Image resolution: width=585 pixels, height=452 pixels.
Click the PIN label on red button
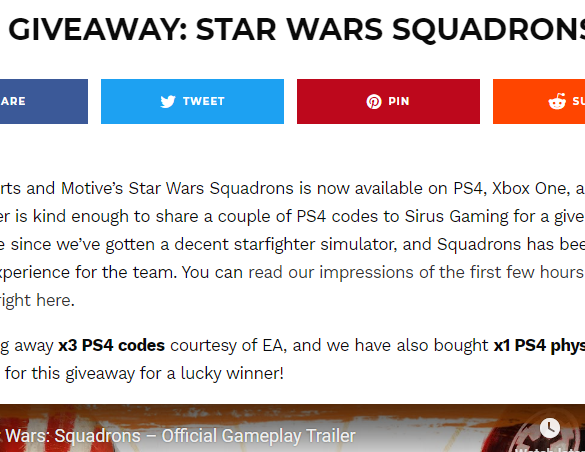coord(399,101)
